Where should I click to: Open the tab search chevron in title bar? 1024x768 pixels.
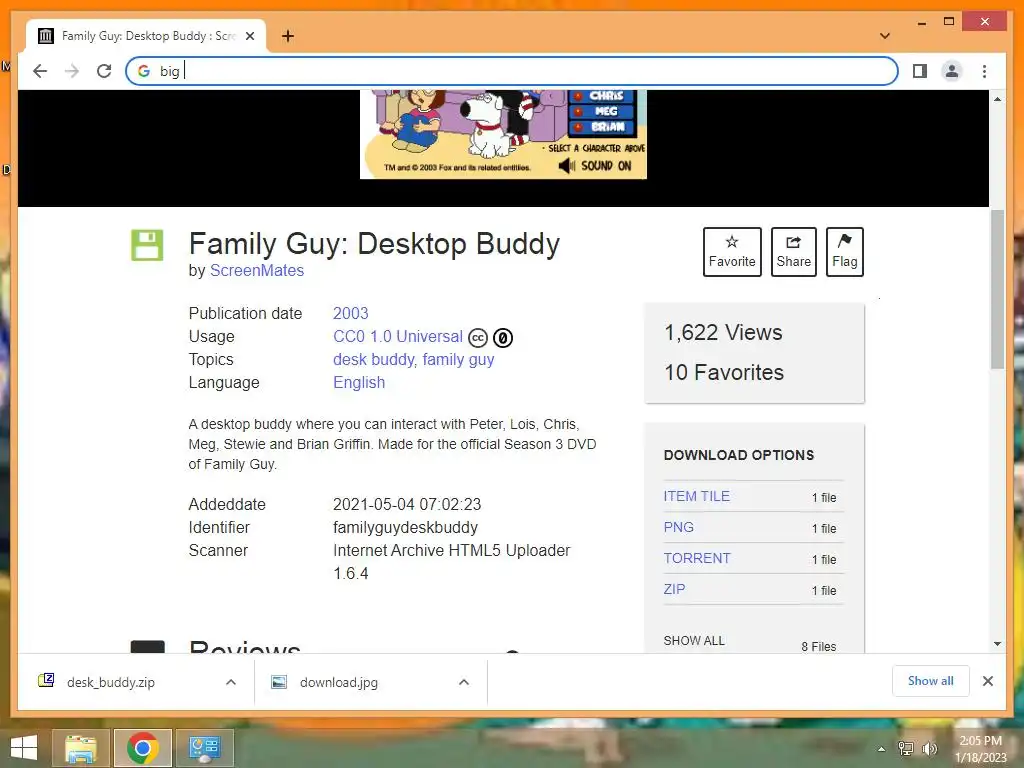(884, 35)
